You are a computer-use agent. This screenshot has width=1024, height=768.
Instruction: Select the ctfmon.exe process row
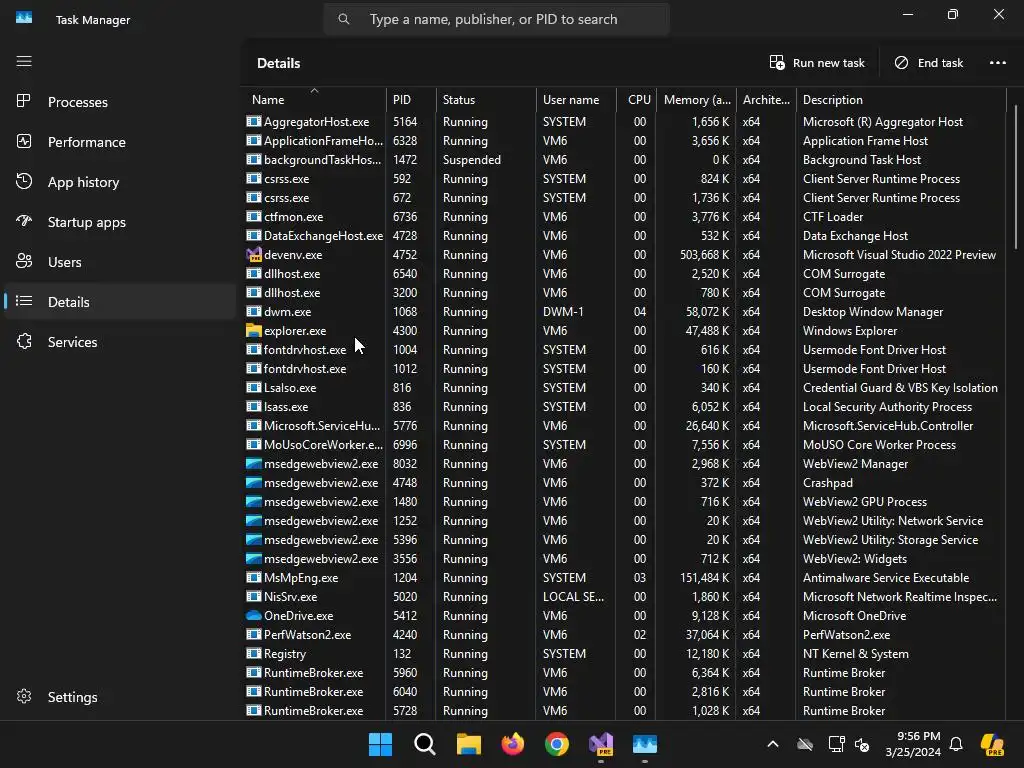tap(624, 217)
